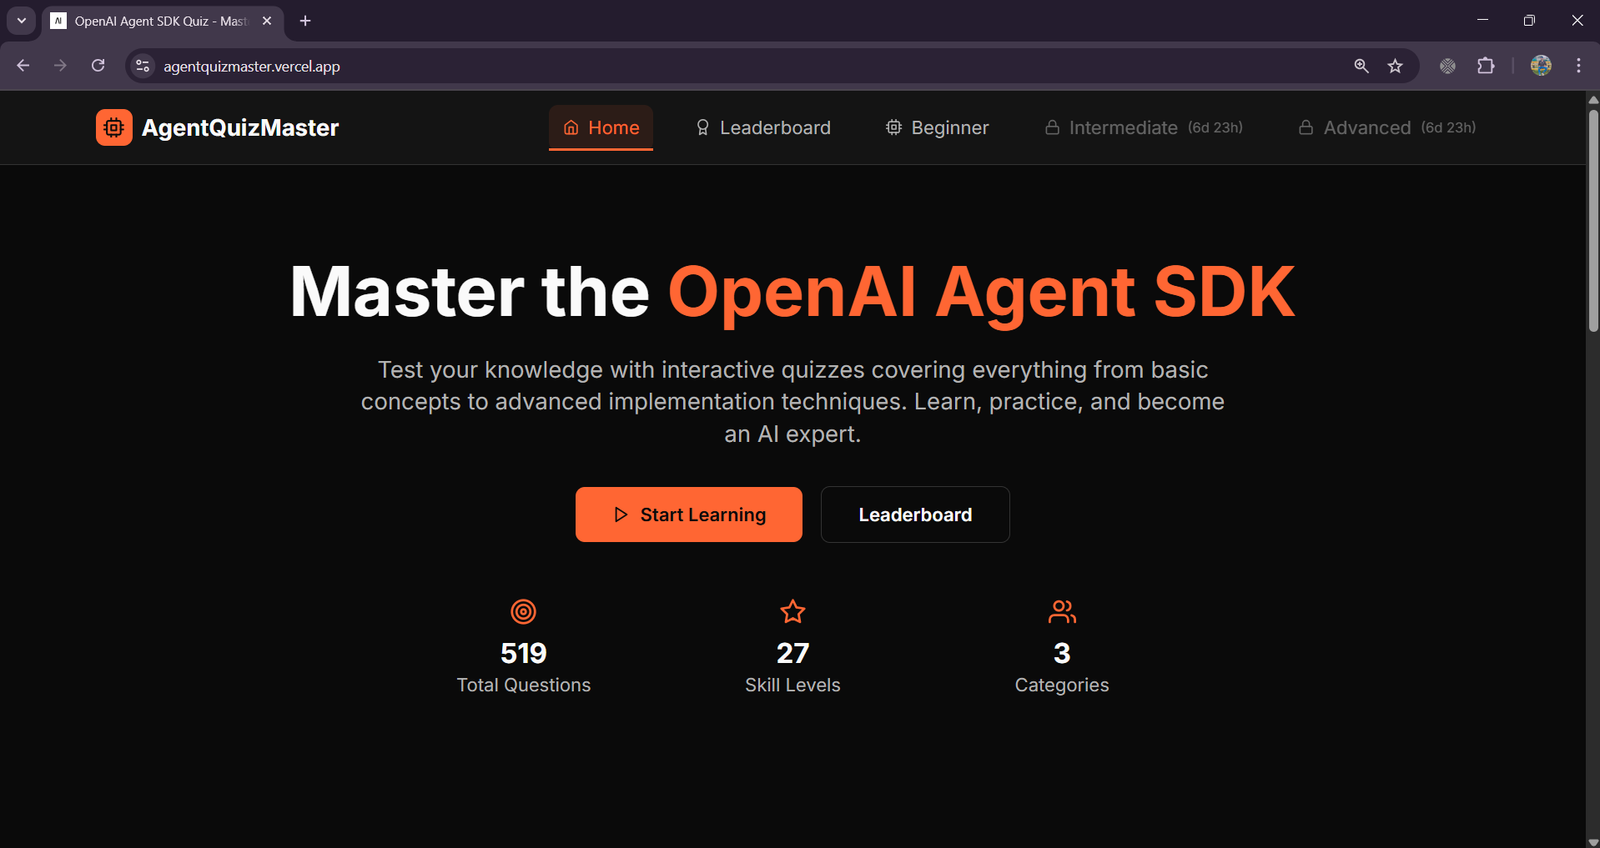This screenshot has width=1600, height=848.
Task: Click the Skill Levels label
Action: click(793, 685)
